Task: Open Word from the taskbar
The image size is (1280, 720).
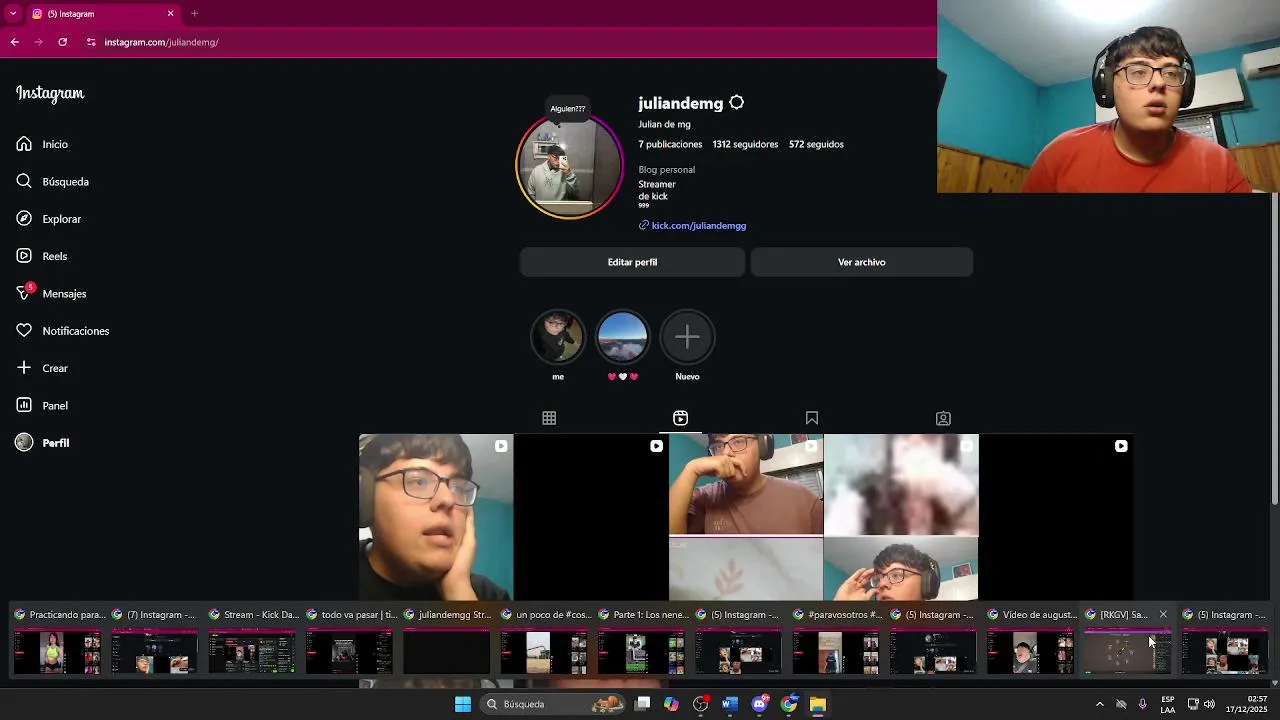Action: click(x=730, y=704)
